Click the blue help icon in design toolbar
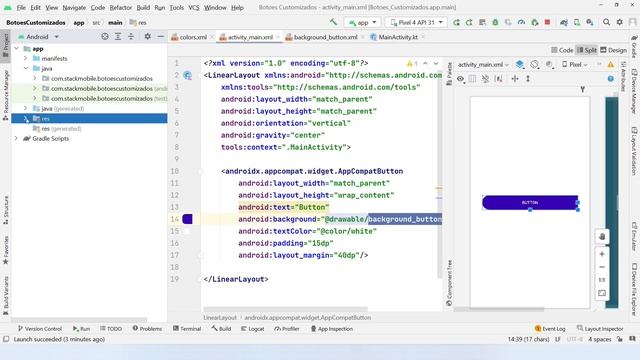Image resolution: width=640 pixels, height=360 pixels. (x=611, y=79)
